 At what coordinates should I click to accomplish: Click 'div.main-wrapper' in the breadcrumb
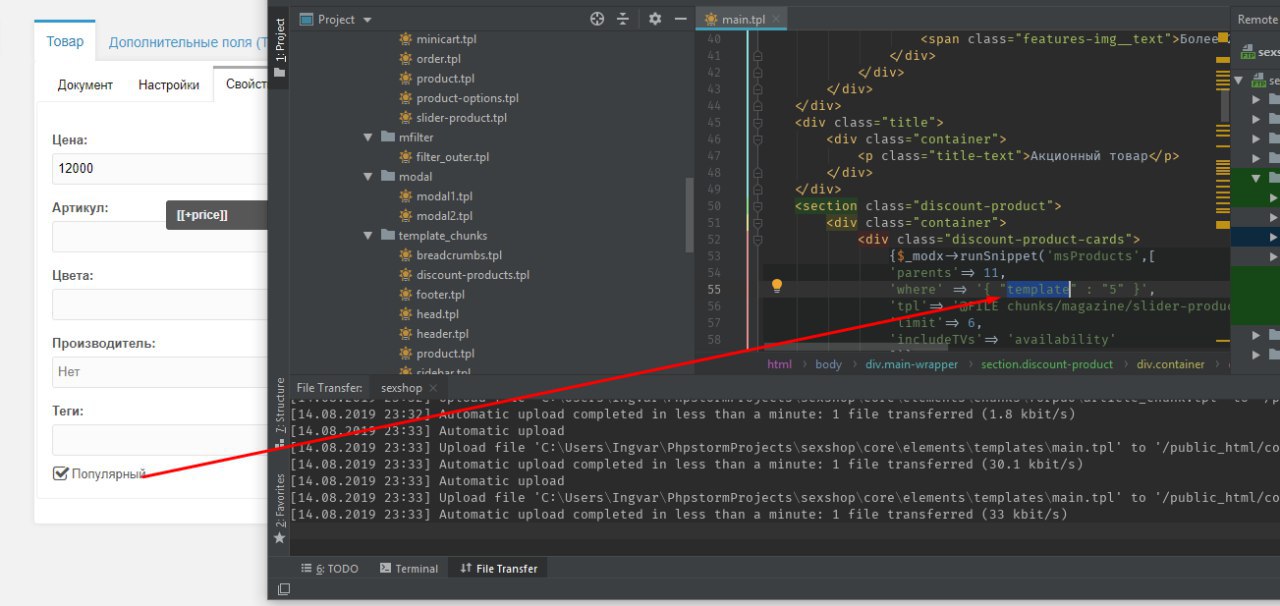912,364
